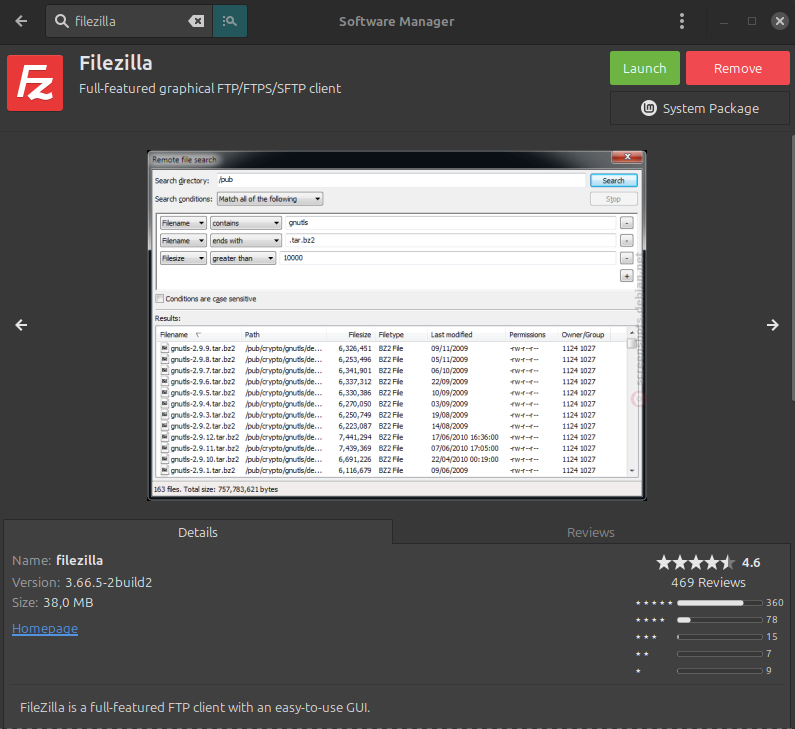Show the previous screenshot
Image resolution: width=795 pixels, height=729 pixels.
tap(22, 325)
